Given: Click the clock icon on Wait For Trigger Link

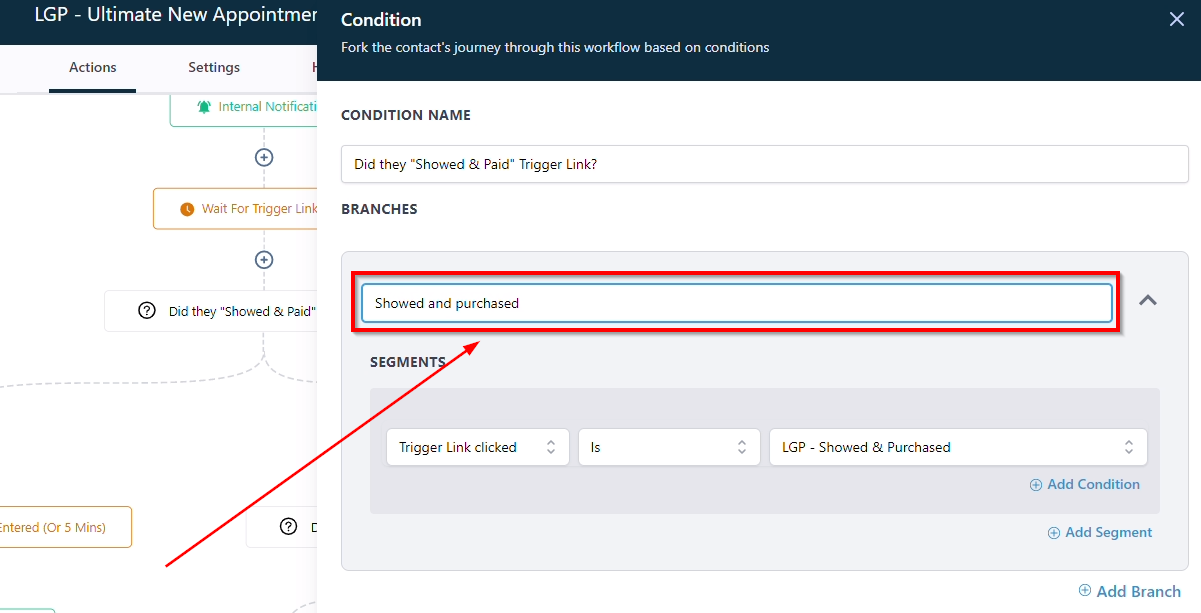Looking at the screenshot, I should click(x=187, y=209).
